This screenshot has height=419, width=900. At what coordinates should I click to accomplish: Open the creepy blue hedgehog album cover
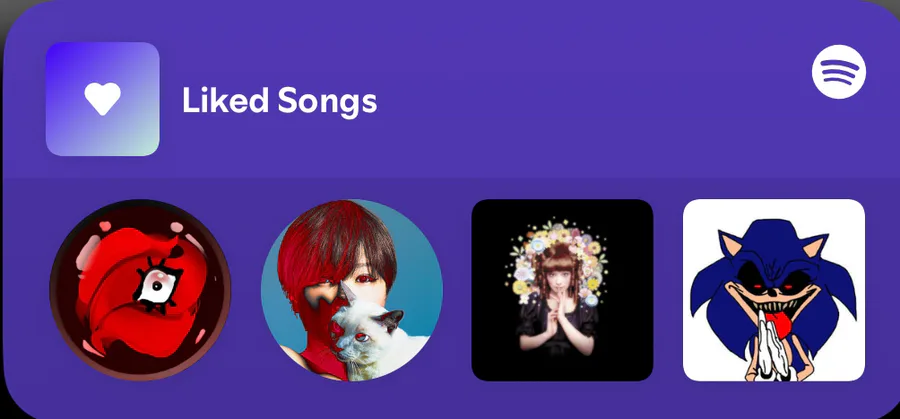coord(774,290)
